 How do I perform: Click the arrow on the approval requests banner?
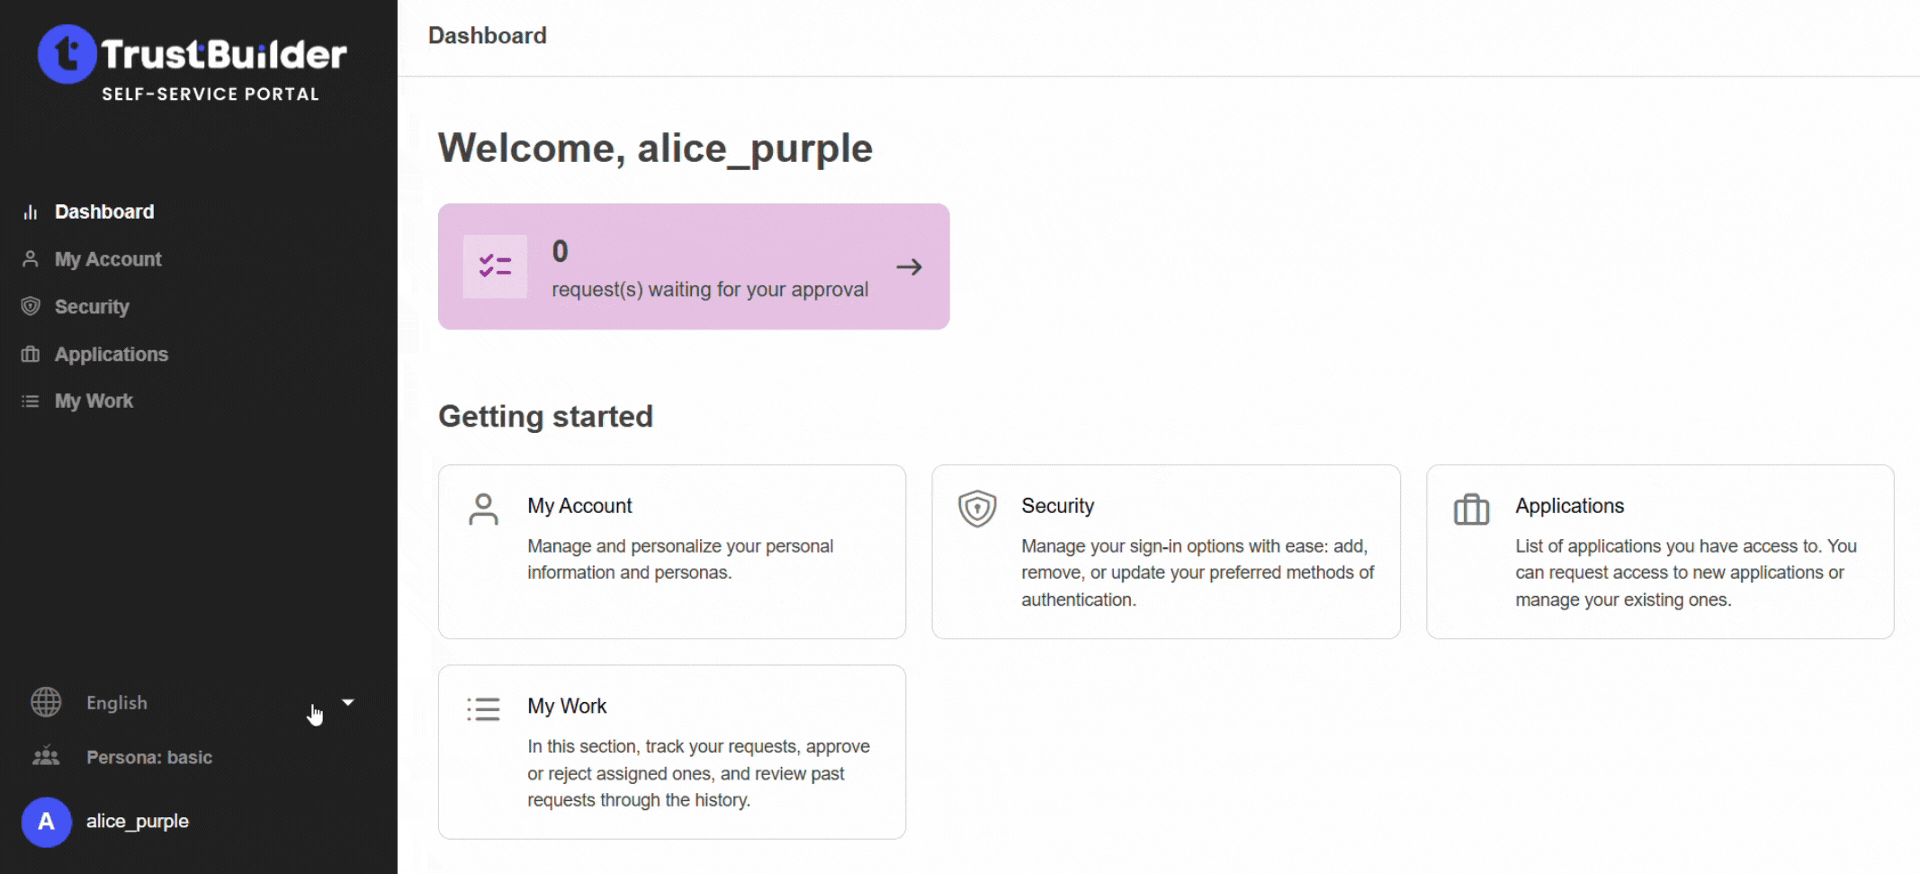tap(909, 267)
